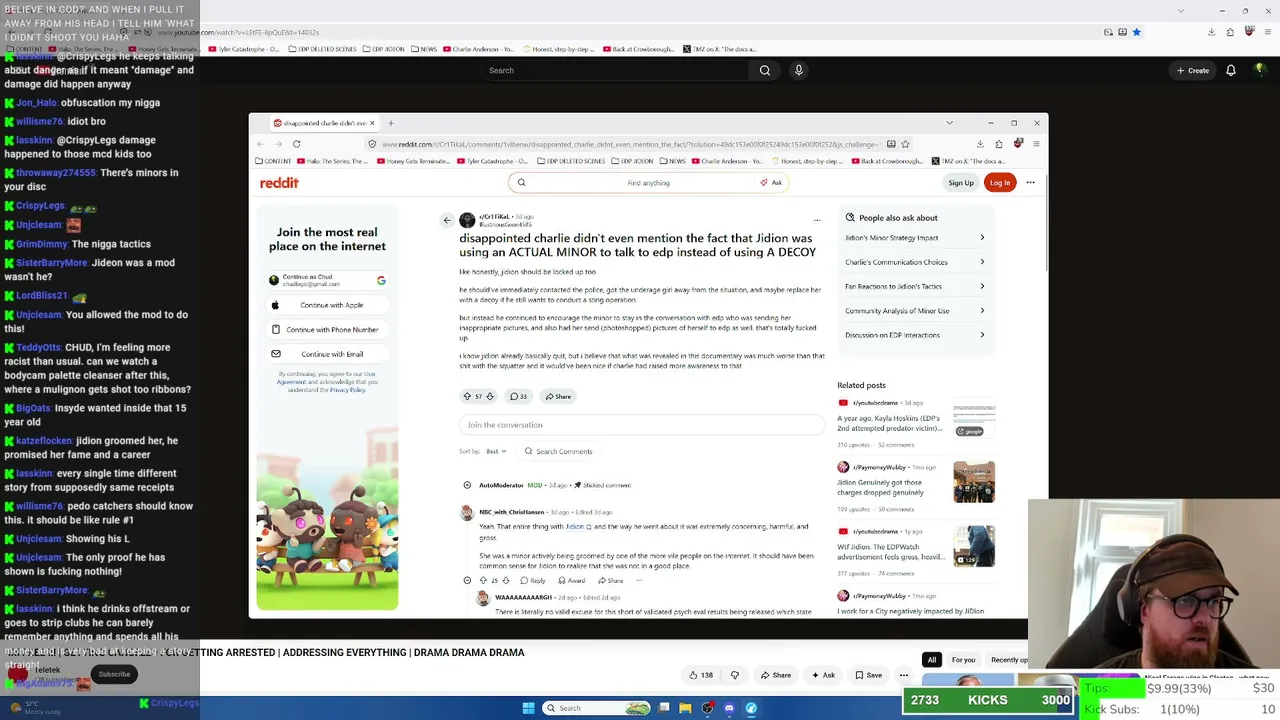
Task: Save the YouTube video to playlist
Action: (868, 675)
